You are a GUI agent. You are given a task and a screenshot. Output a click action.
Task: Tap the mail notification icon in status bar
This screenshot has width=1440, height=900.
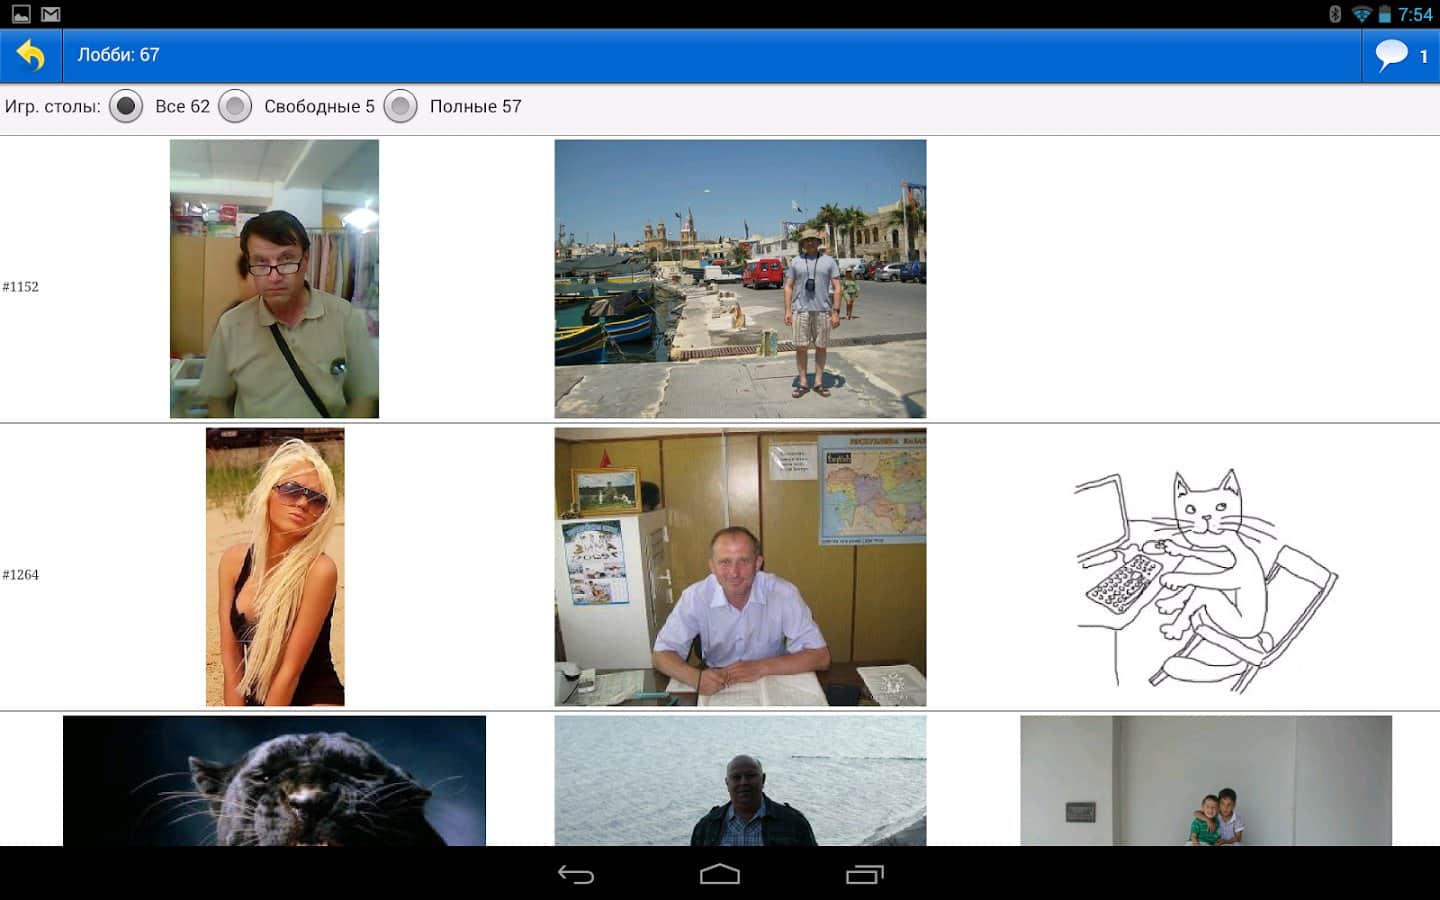click(x=51, y=14)
